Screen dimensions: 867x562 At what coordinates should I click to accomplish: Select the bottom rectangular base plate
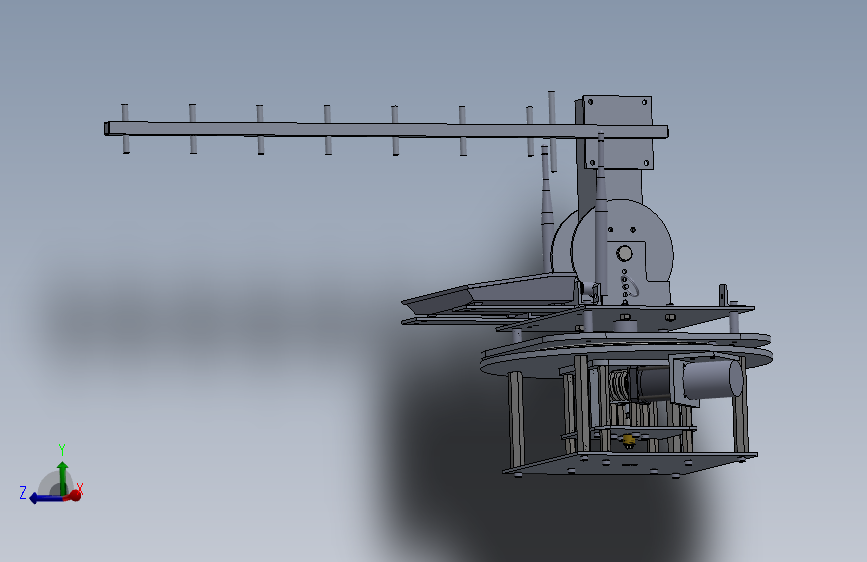pos(629,464)
